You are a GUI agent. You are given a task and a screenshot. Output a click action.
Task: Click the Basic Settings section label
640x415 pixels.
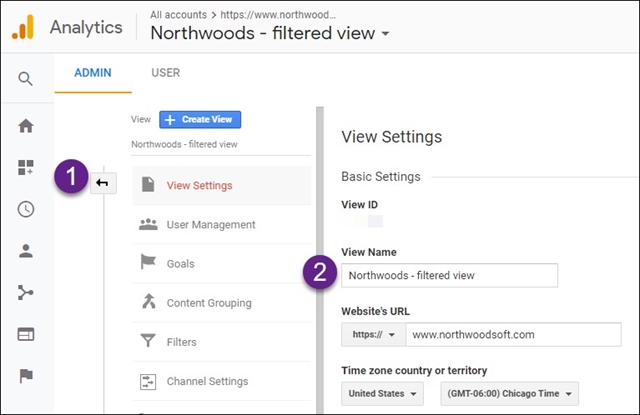tap(381, 177)
